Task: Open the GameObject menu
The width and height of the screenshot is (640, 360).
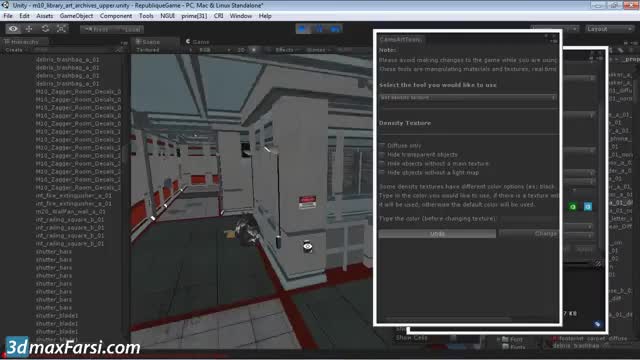Action: [x=76, y=16]
